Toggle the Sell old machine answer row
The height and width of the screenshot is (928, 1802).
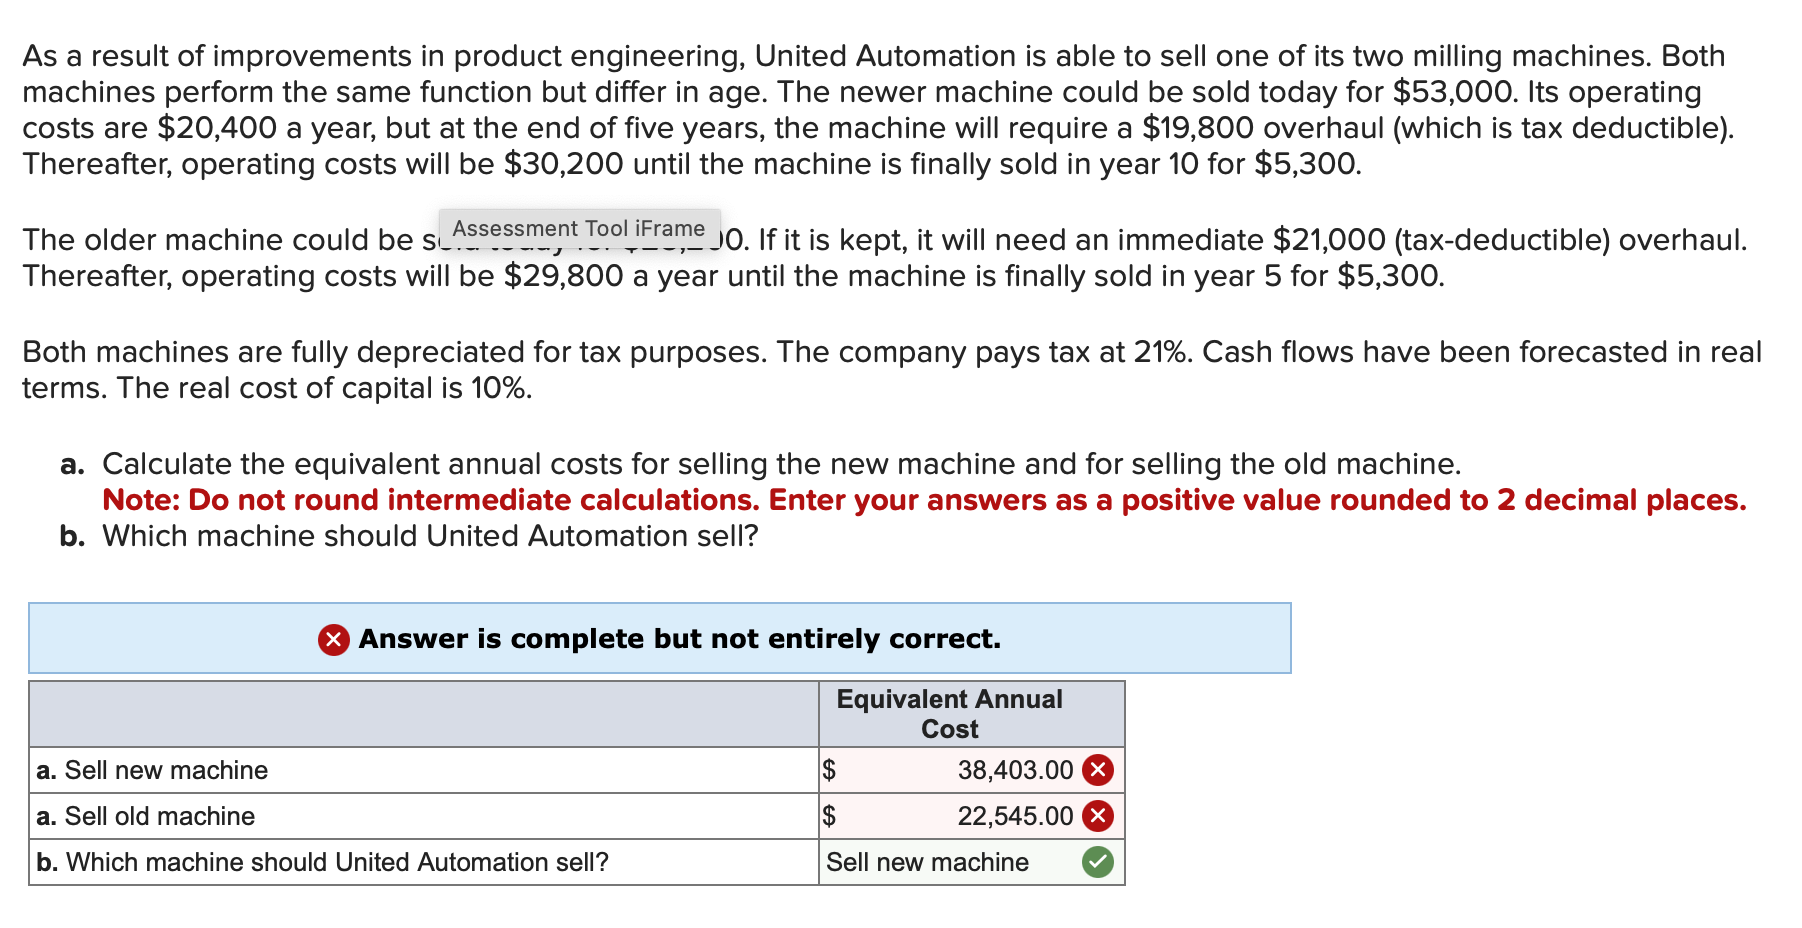[960, 816]
